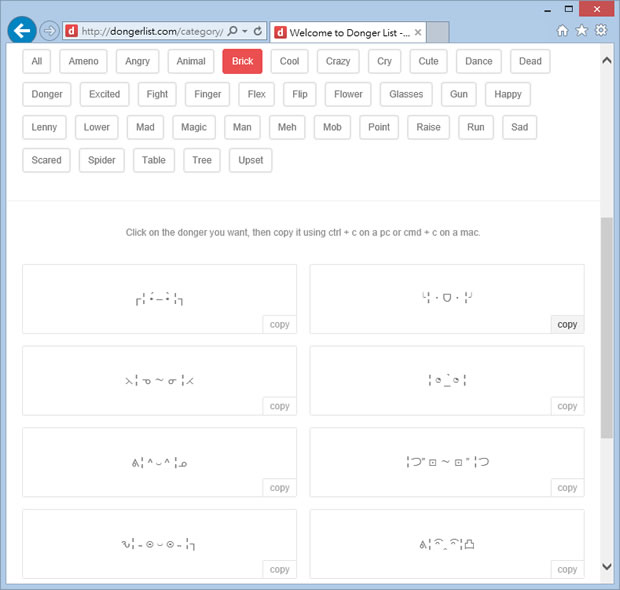
Task: Open the browser home page icon
Action: [x=563, y=31]
